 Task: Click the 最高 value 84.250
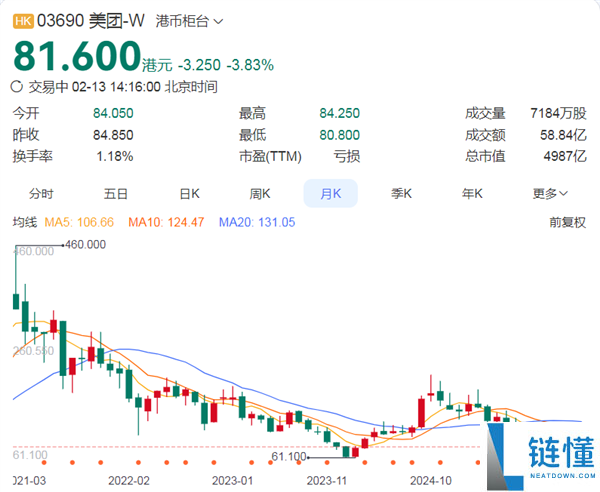[x=340, y=113]
